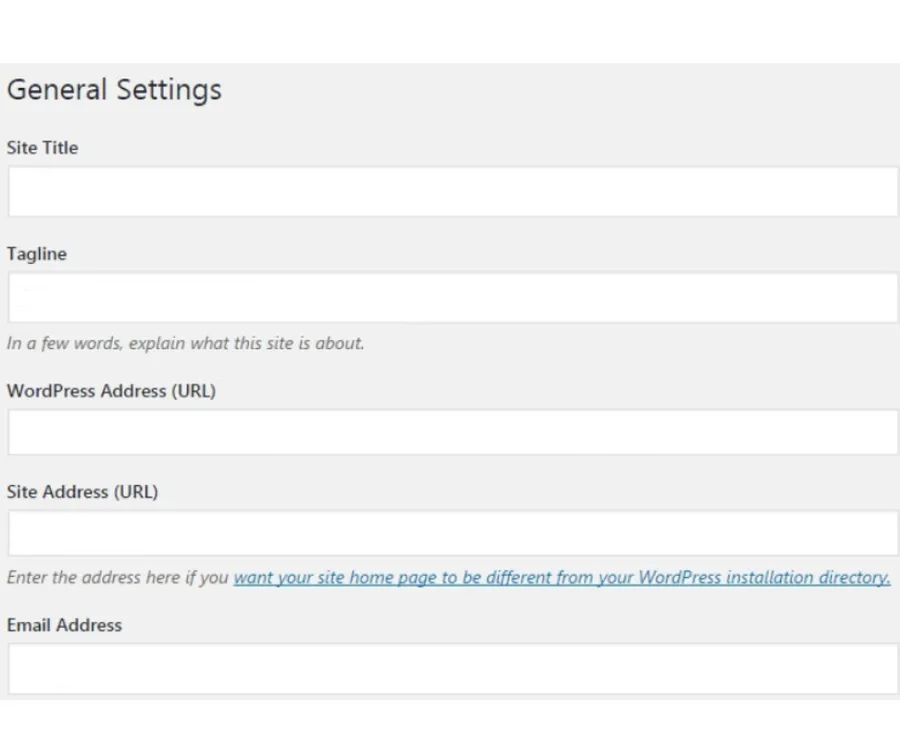The image size is (900, 754).
Task: Click the General Settings heading
Action: click(113, 90)
